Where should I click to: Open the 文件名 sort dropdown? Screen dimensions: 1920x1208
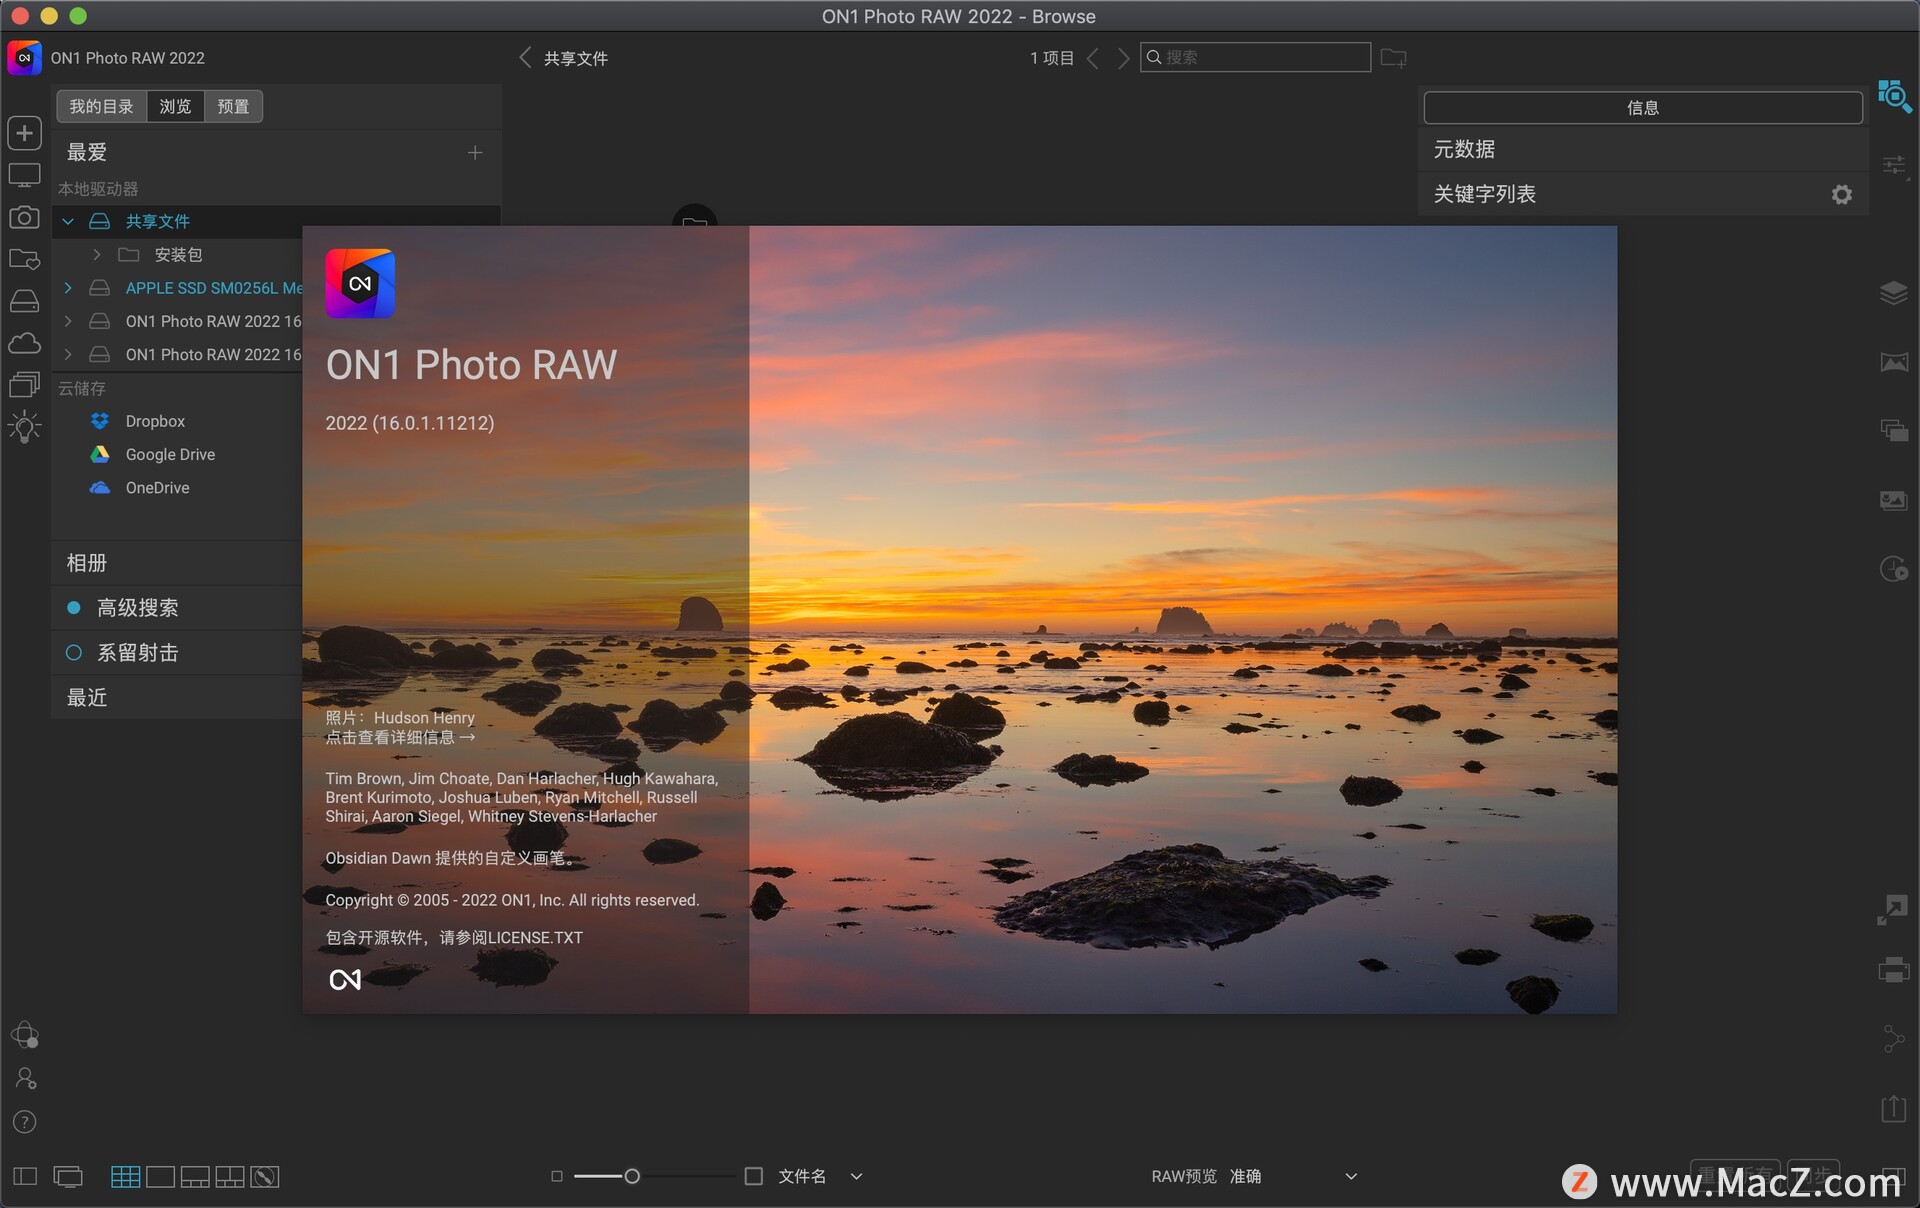pyautogui.click(x=820, y=1176)
